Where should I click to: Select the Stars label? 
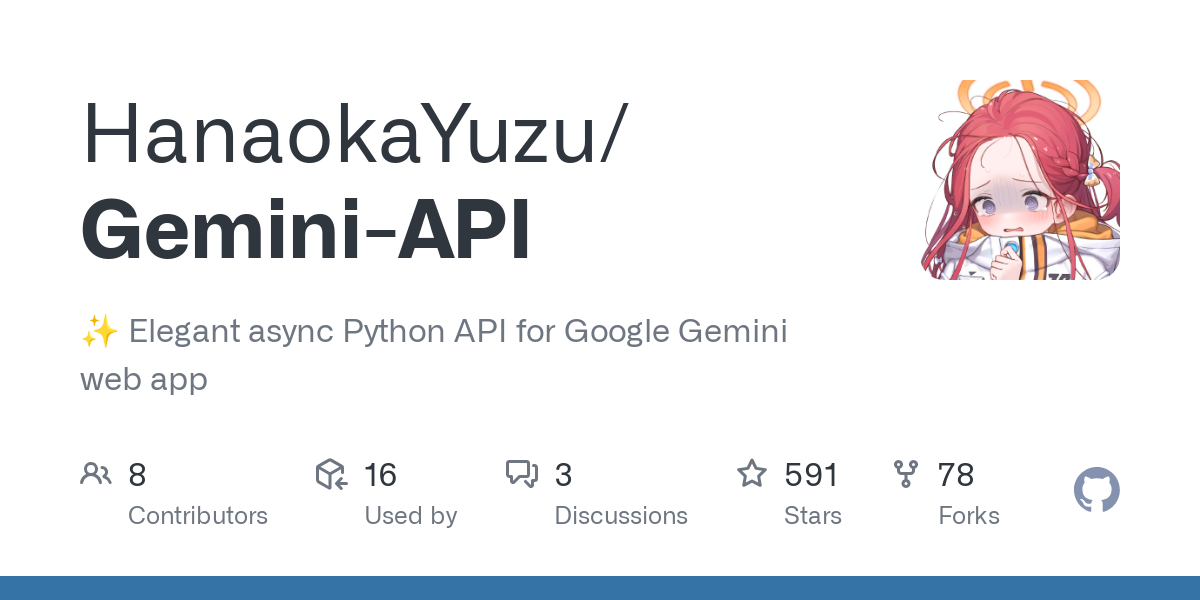813,516
